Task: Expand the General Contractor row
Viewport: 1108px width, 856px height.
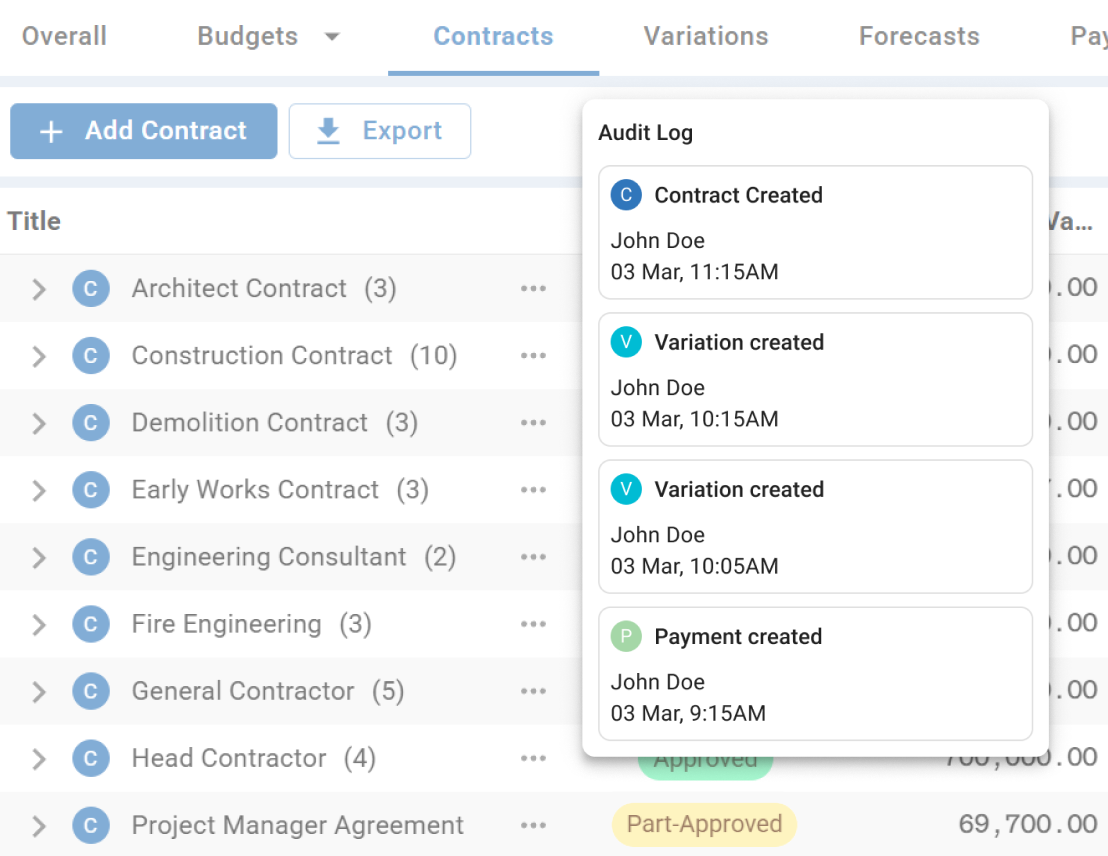Action: click(38, 690)
